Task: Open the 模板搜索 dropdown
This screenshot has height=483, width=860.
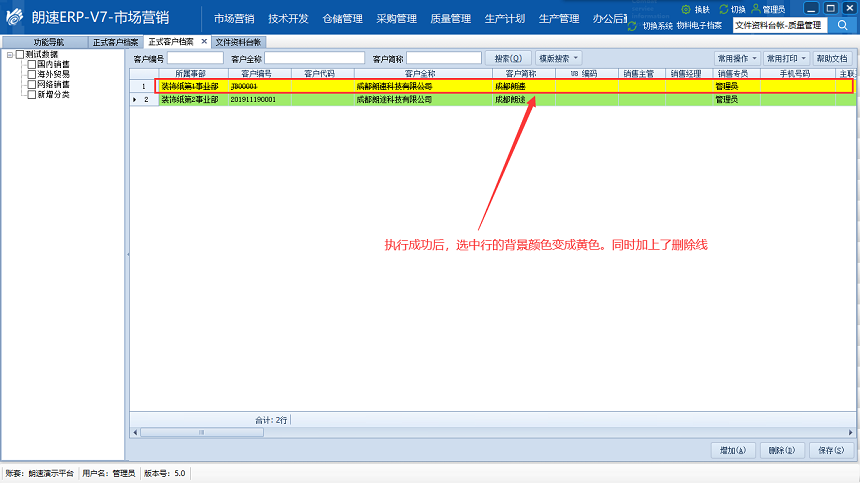Action: pyautogui.click(x=559, y=59)
